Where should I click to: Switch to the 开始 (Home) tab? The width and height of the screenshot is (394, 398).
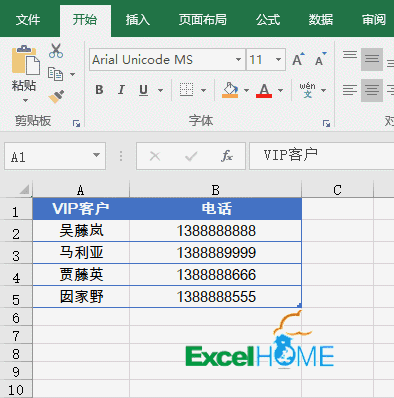(85, 20)
